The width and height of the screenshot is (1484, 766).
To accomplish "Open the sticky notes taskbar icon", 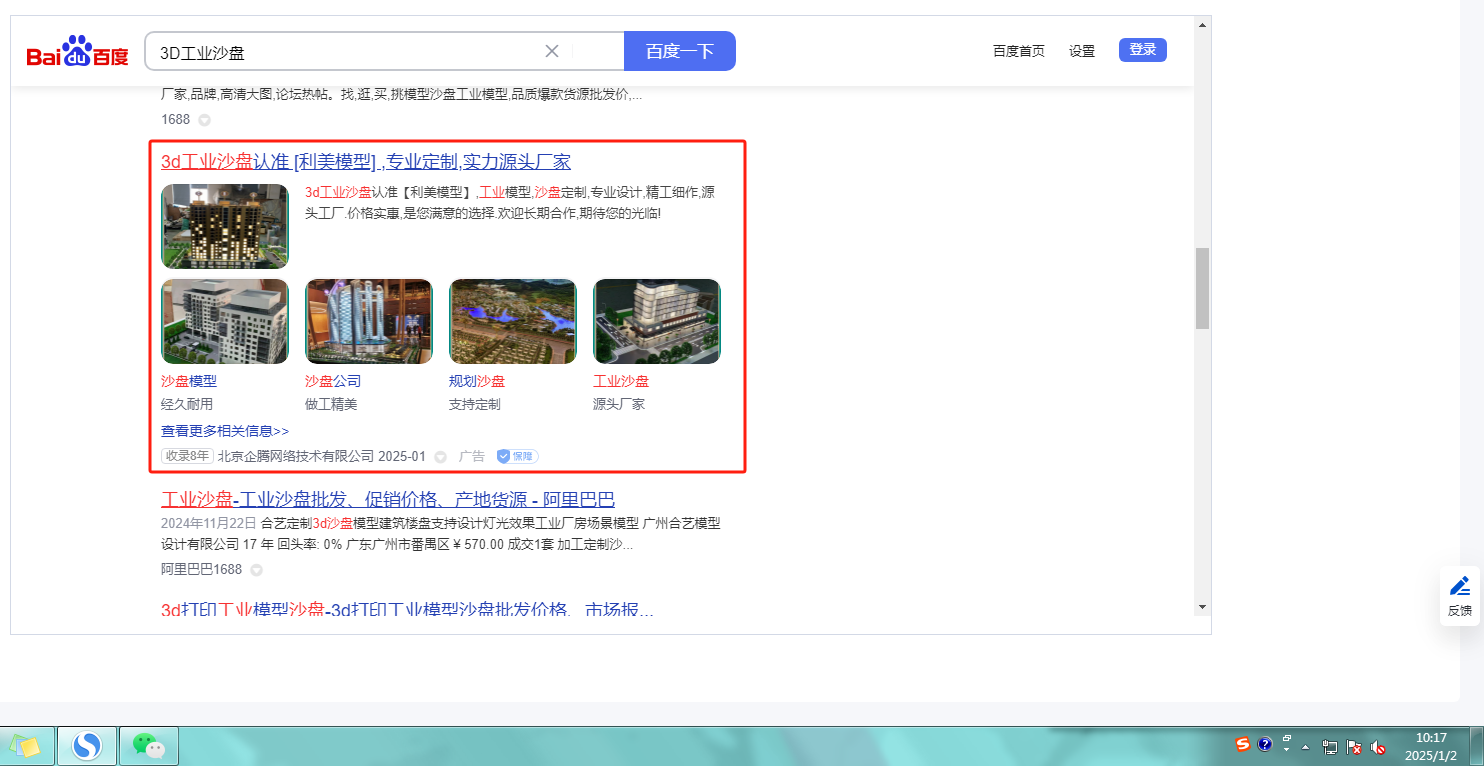I will tap(26, 745).
